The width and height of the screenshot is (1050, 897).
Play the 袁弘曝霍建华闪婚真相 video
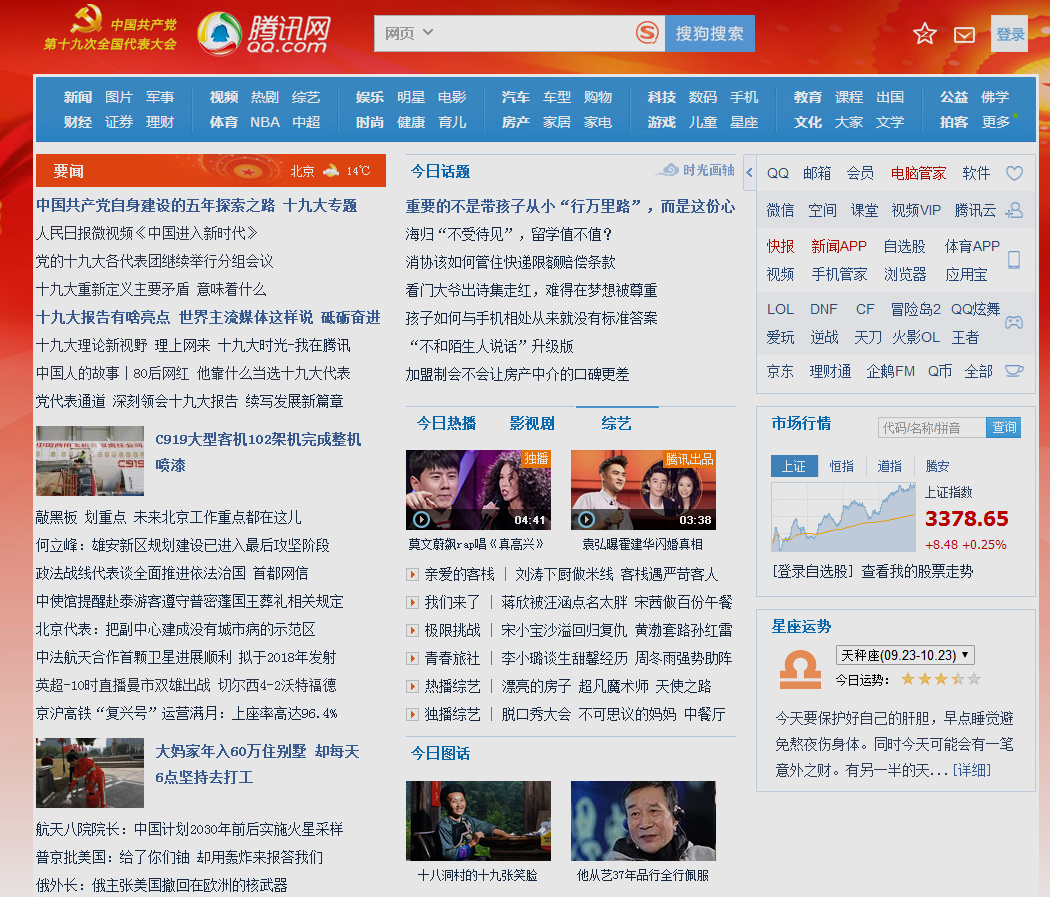click(643, 490)
